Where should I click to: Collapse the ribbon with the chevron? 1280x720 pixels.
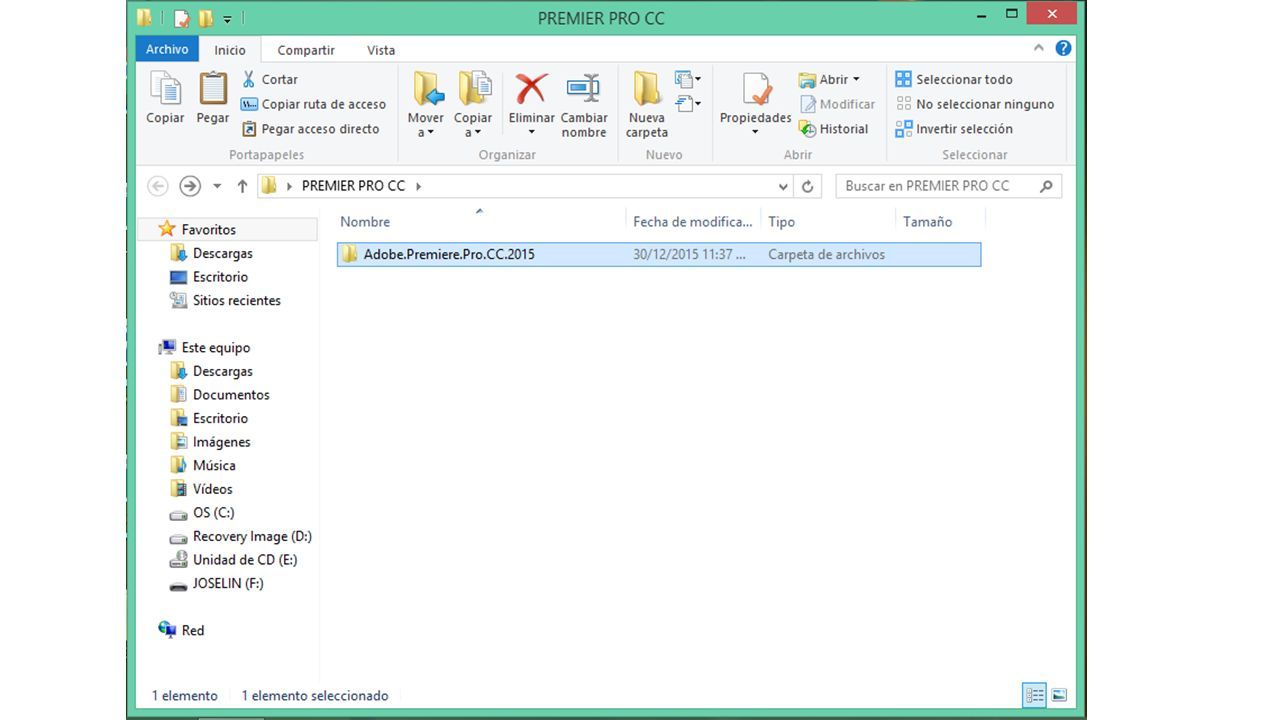1038,48
